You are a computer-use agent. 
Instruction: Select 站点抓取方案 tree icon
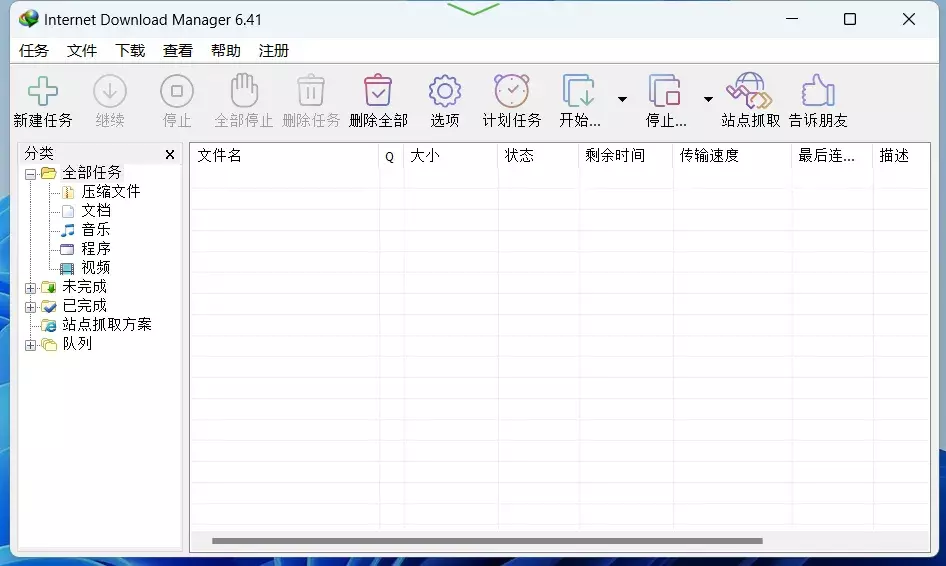pos(49,325)
